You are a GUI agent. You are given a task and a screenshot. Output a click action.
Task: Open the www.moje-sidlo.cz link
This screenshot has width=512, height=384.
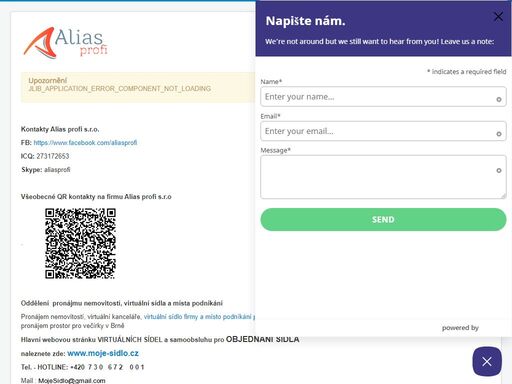[x=103, y=353]
